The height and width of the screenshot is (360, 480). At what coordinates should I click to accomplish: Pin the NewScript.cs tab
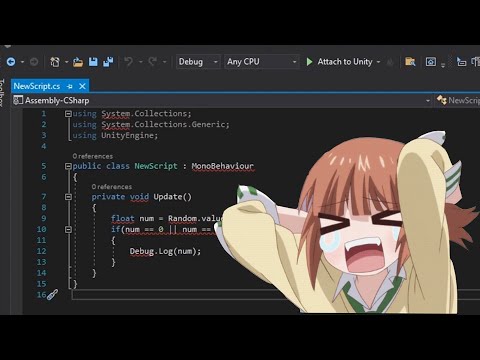pos(70,87)
